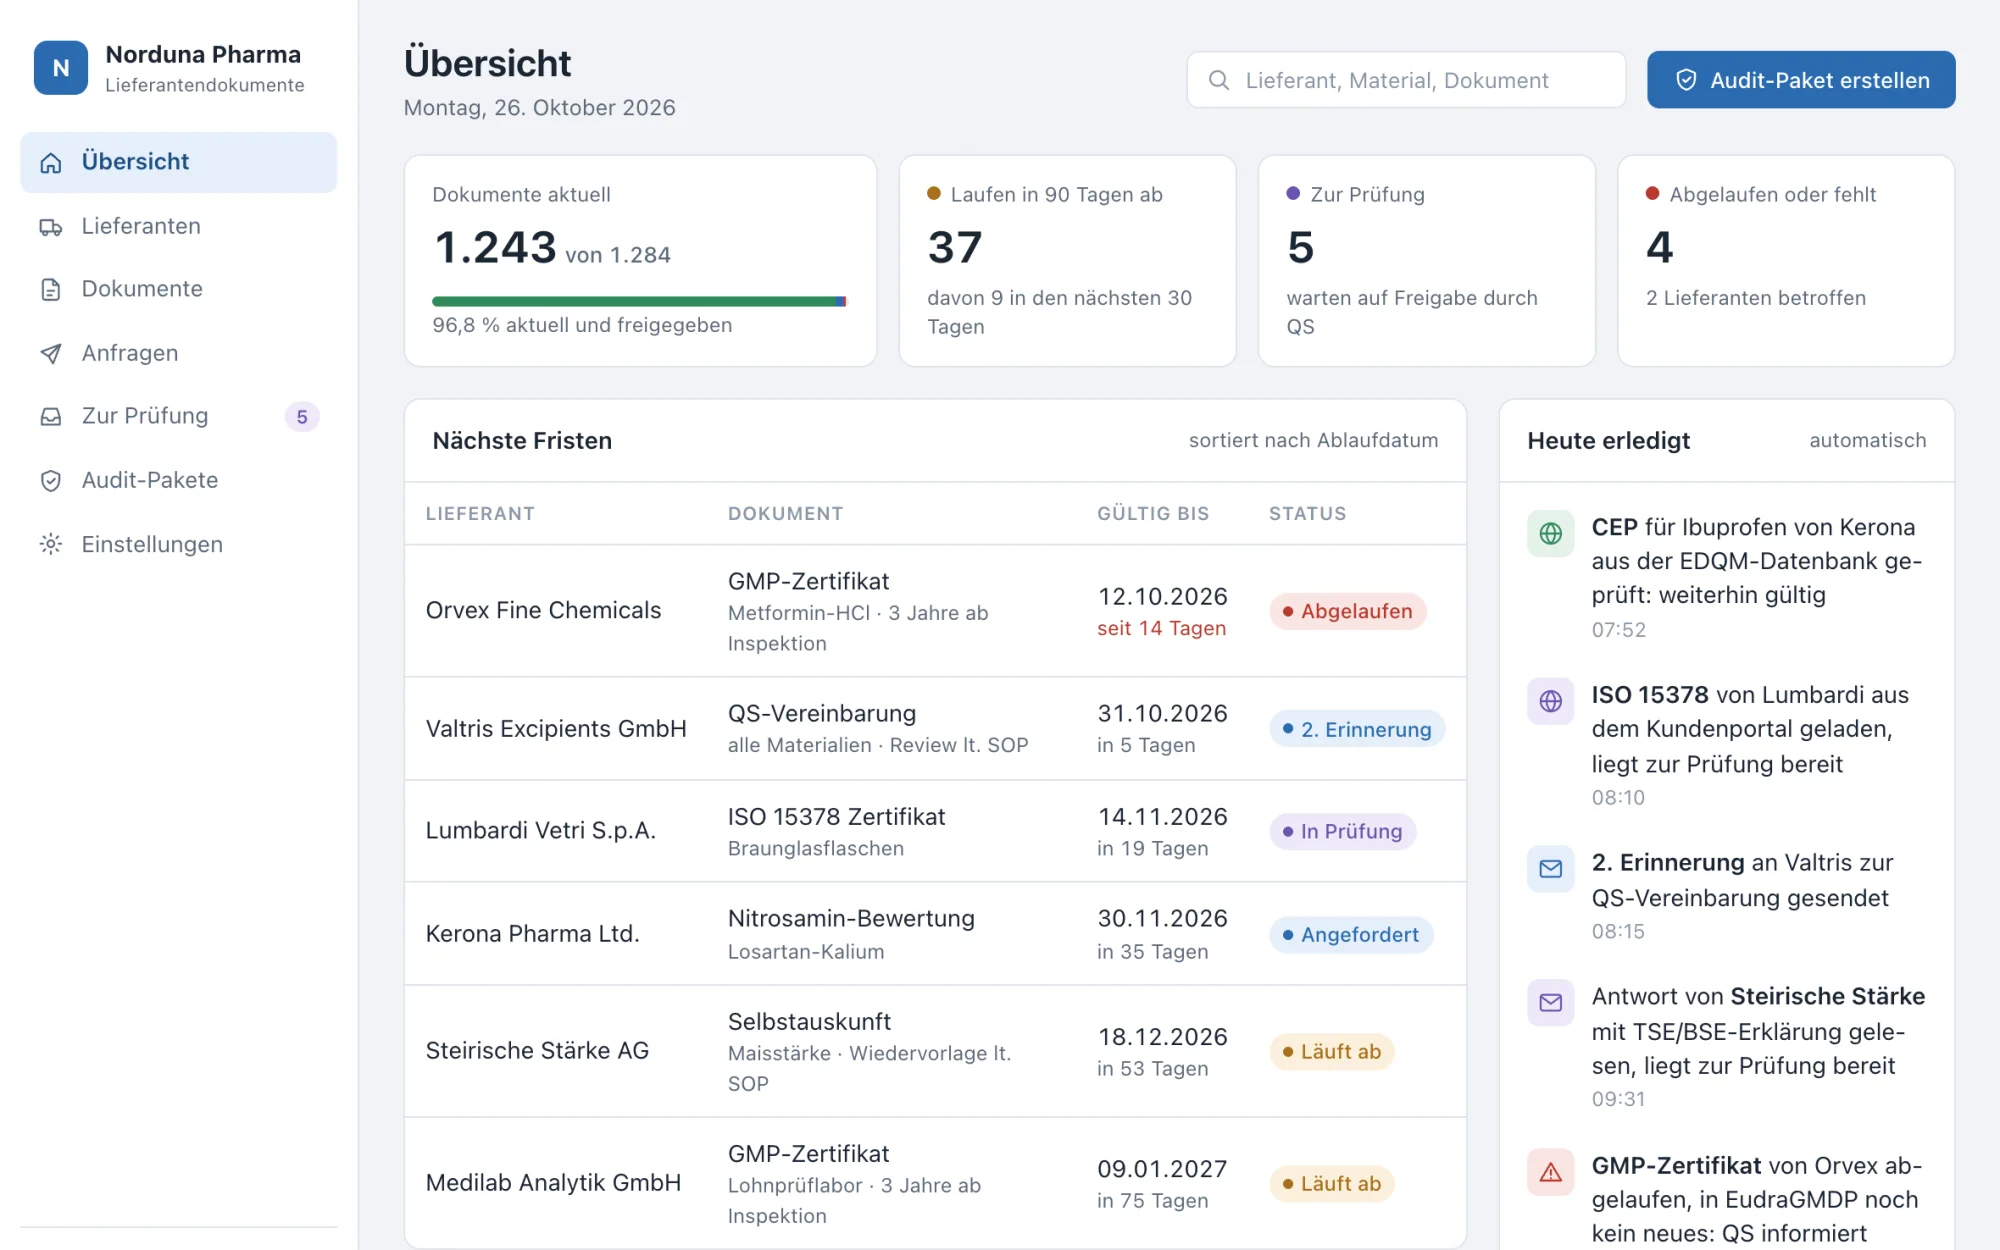Image resolution: width=2000 pixels, height=1250 pixels.
Task: Open Audit-Pakete from the sidebar
Action: 179,481
